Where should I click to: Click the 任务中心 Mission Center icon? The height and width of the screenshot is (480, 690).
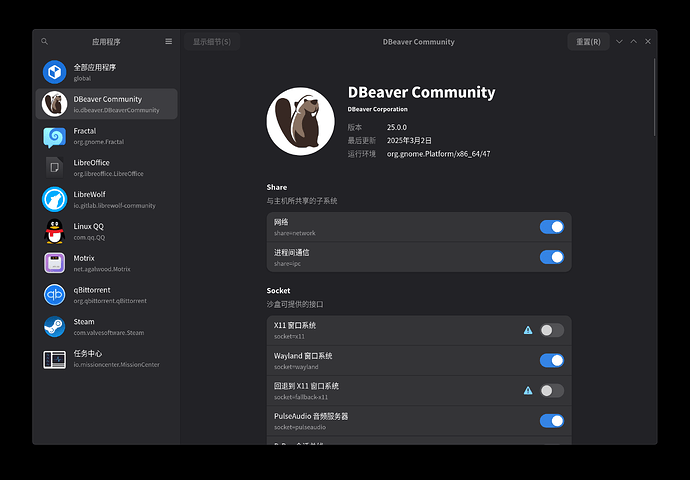[55, 359]
